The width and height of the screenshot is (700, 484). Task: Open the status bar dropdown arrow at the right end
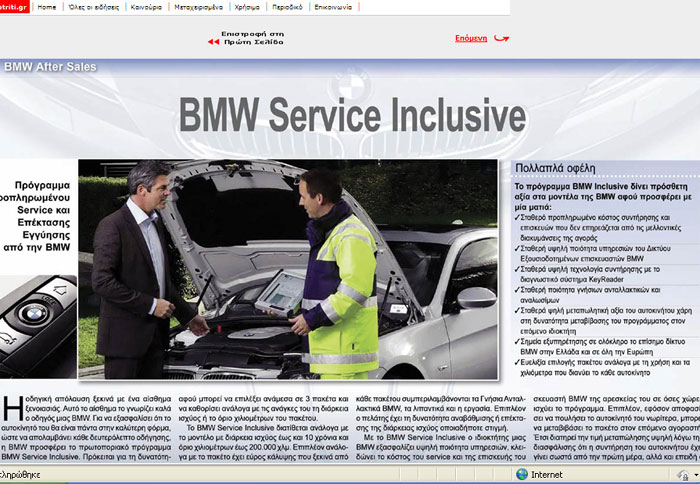tap(696, 475)
